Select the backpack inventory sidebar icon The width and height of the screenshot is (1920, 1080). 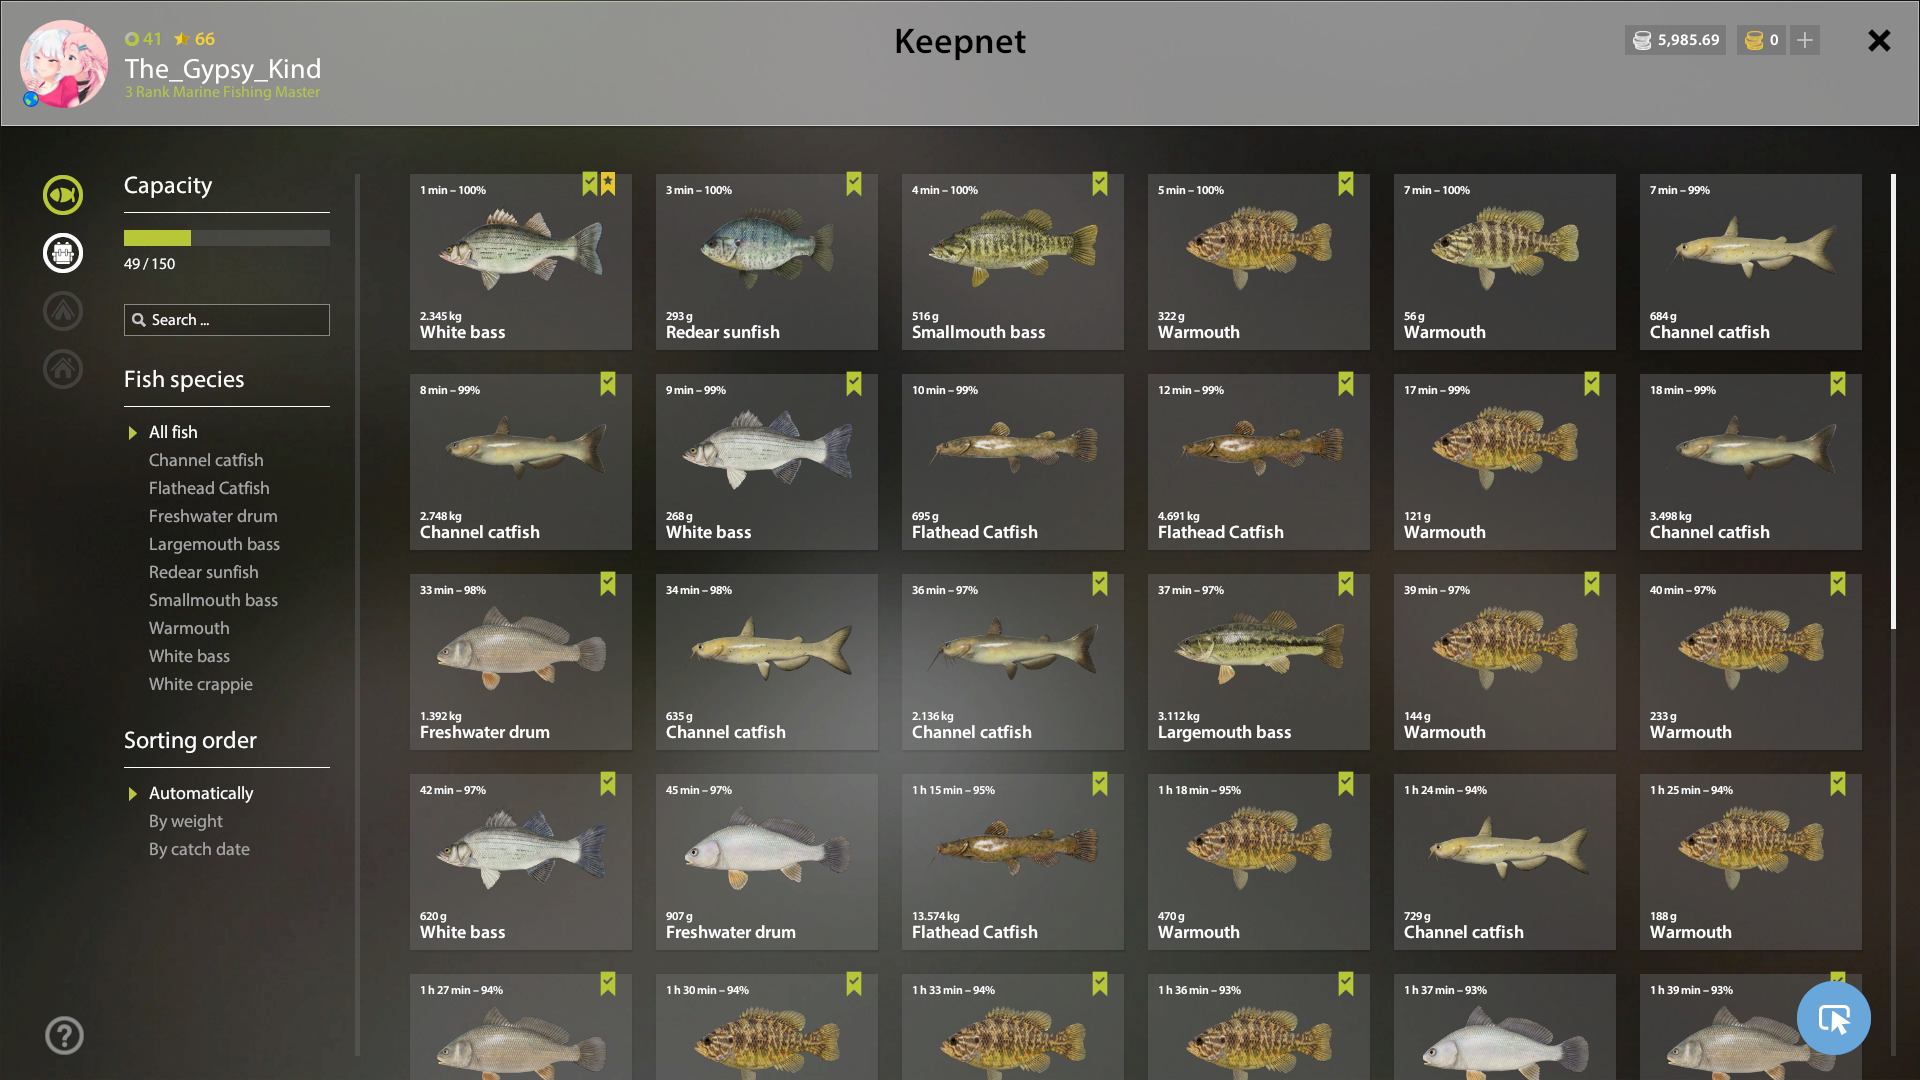tap(63, 253)
